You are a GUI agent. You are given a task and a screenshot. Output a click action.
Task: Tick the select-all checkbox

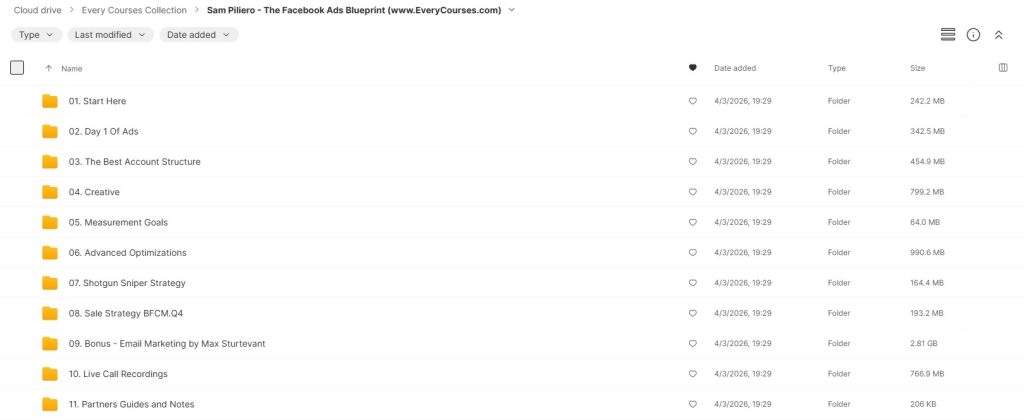[17, 68]
